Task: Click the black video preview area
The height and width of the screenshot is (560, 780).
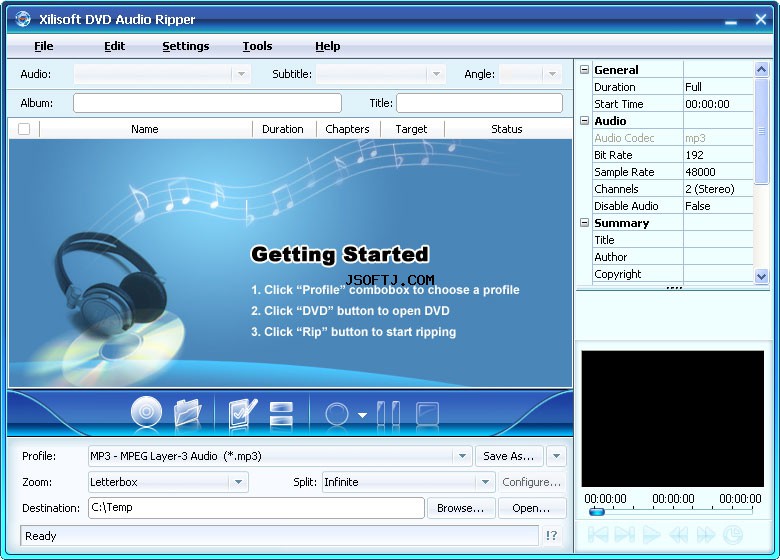Action: tap(673, 419)
